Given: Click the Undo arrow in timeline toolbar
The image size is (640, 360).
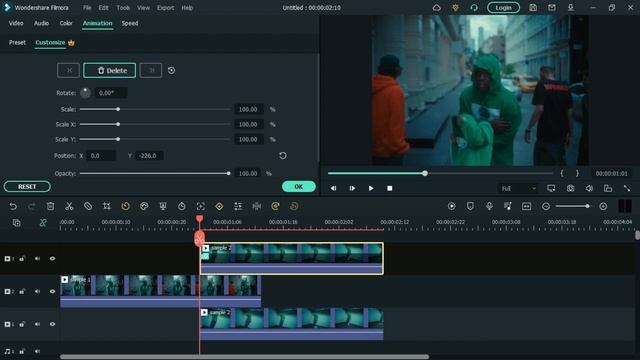Looking at the screenshot, I should tap(13, 207).
